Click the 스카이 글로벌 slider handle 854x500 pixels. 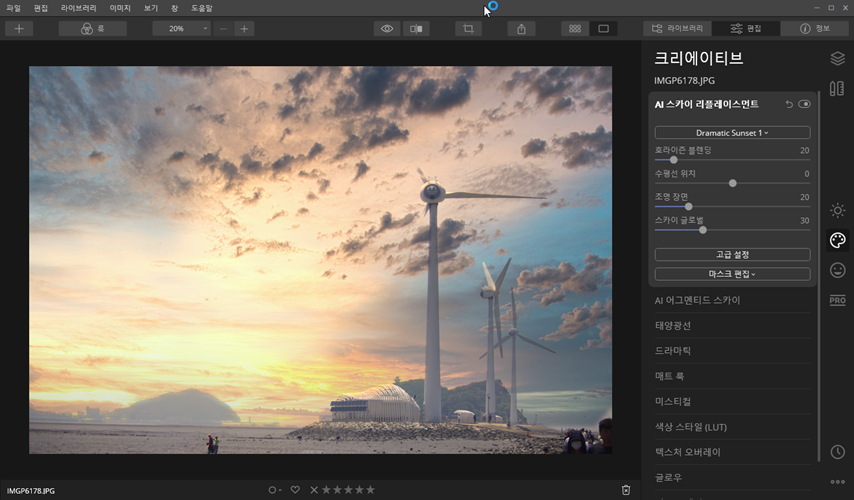point(703,230)
